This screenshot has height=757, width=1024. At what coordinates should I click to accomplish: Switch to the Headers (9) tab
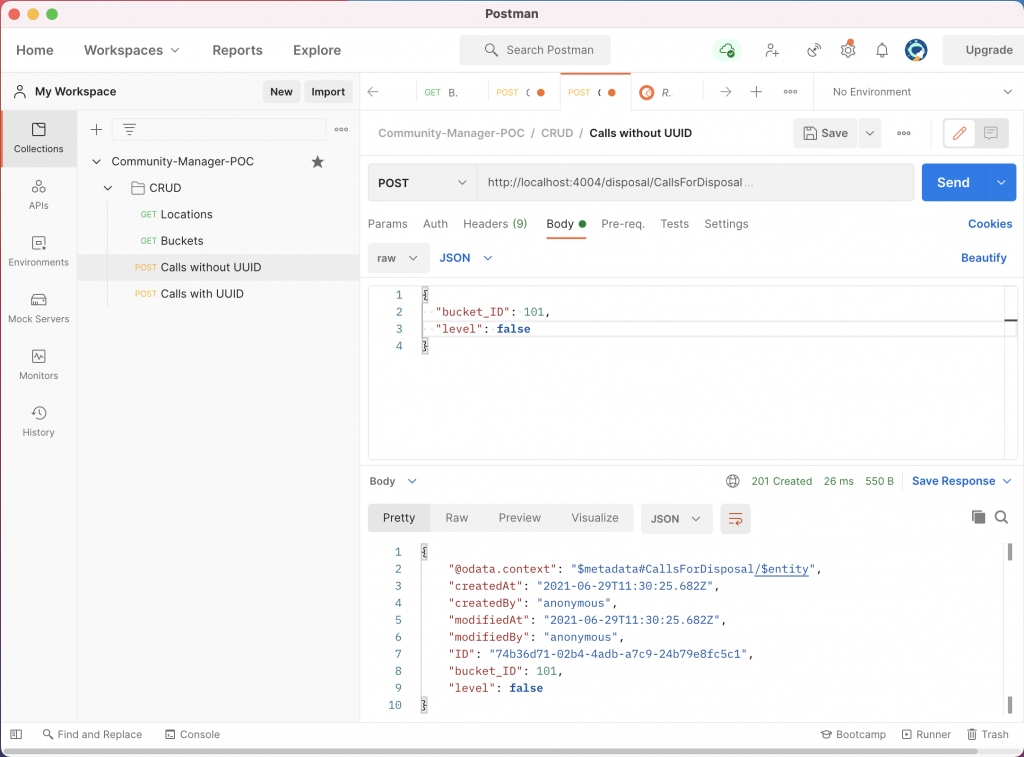495,224
